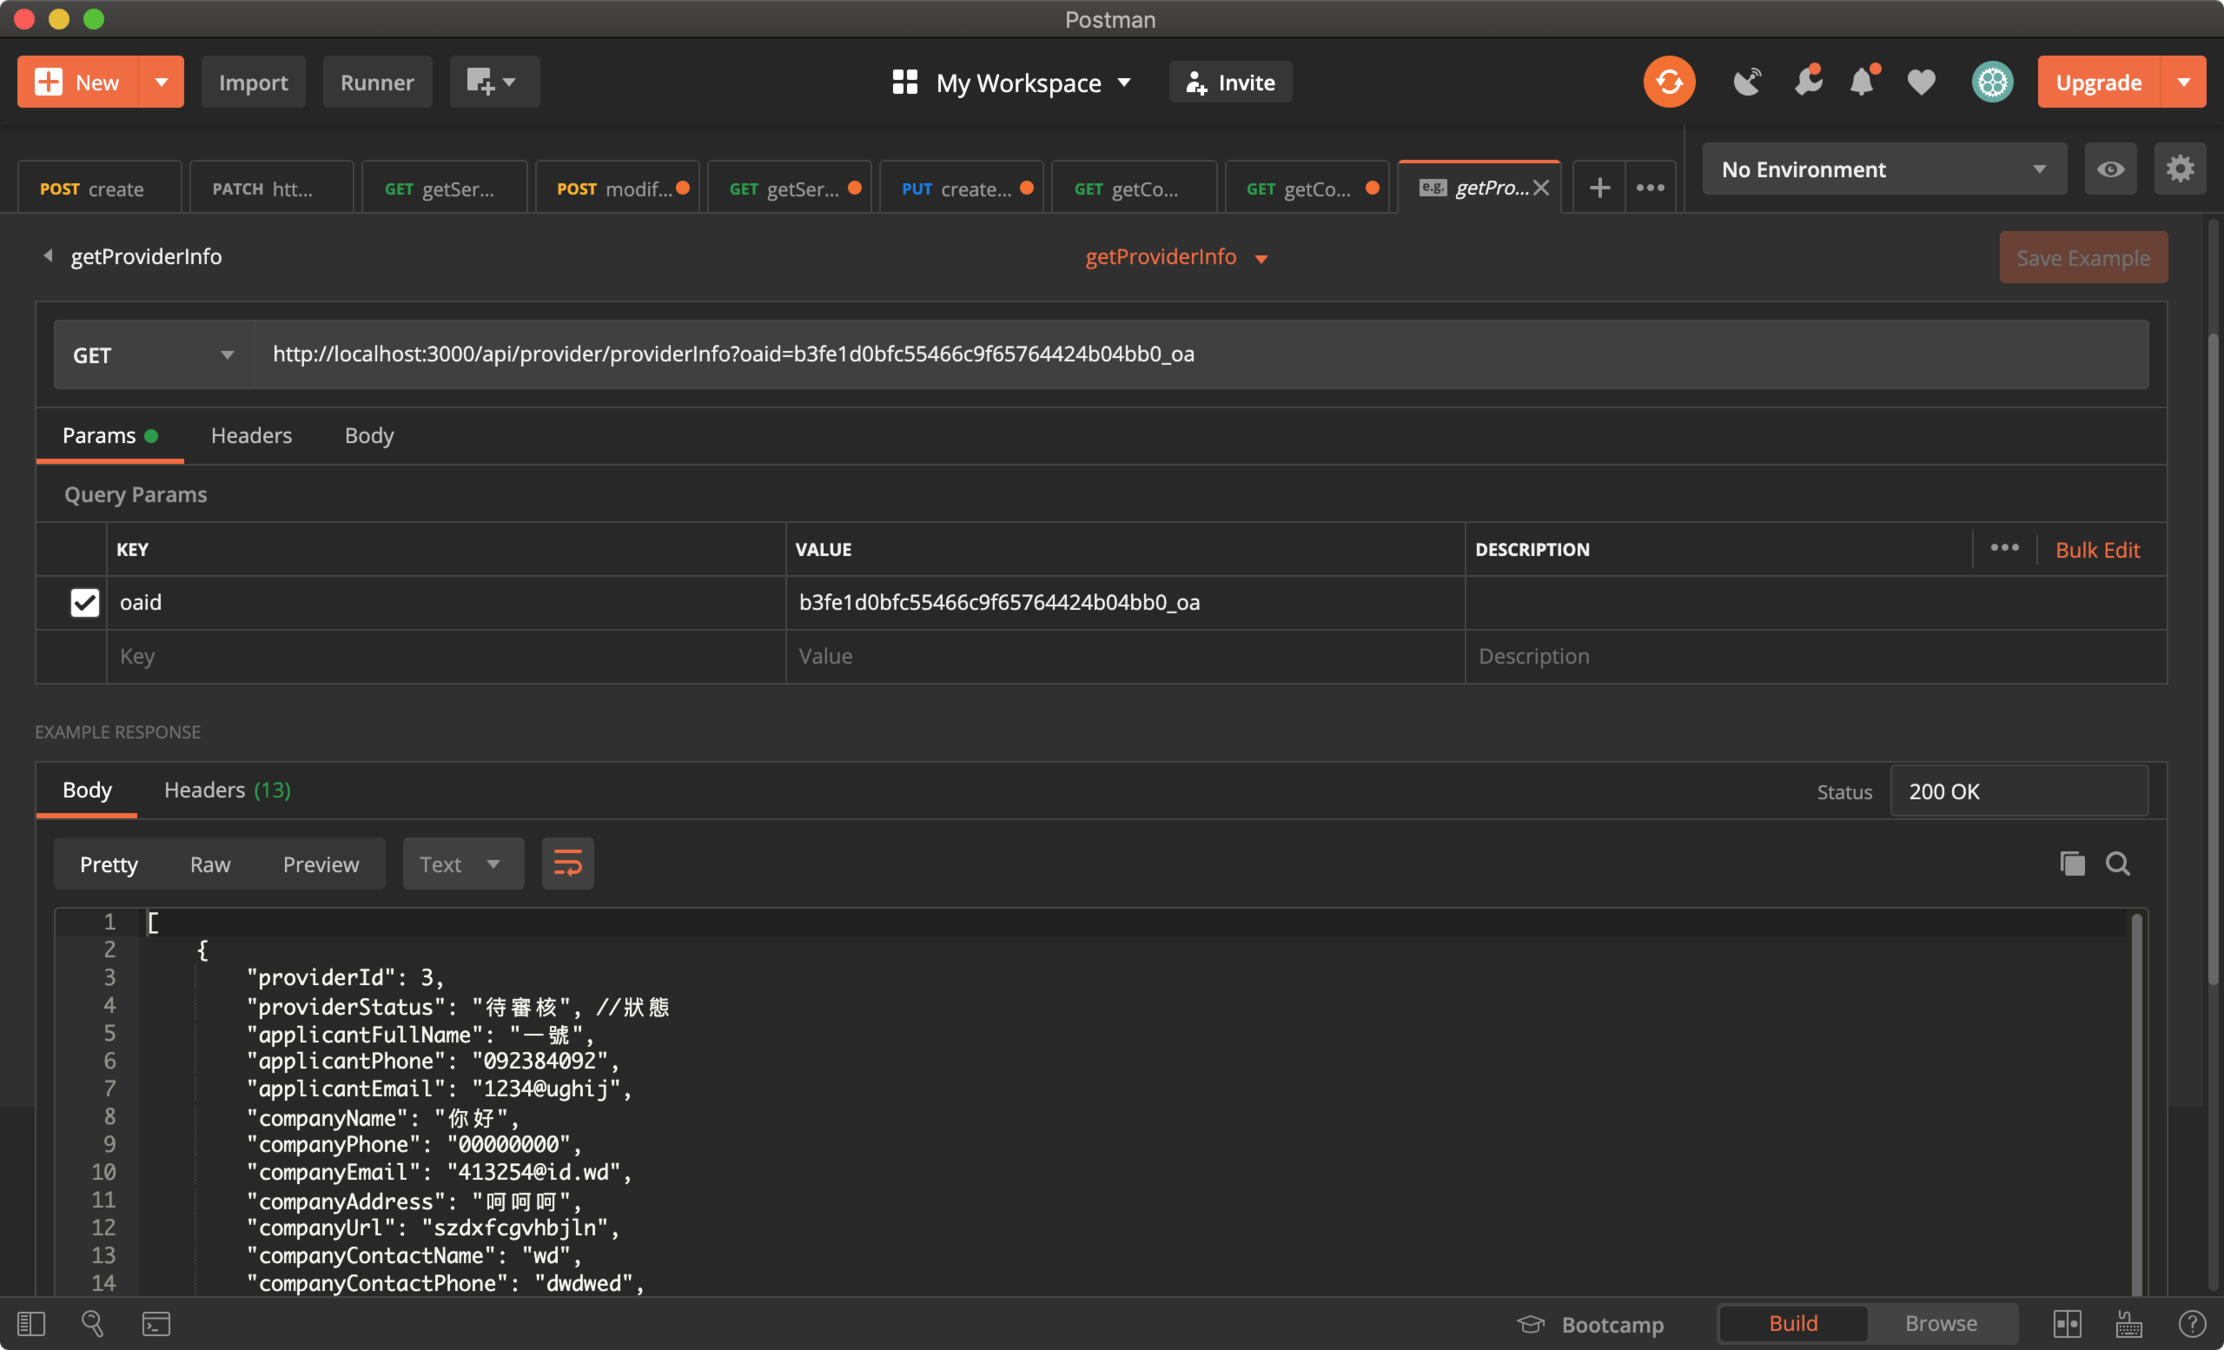2224x1350 pixels.
Task: Open the Text format dropdown
Action: click(461, 864)
